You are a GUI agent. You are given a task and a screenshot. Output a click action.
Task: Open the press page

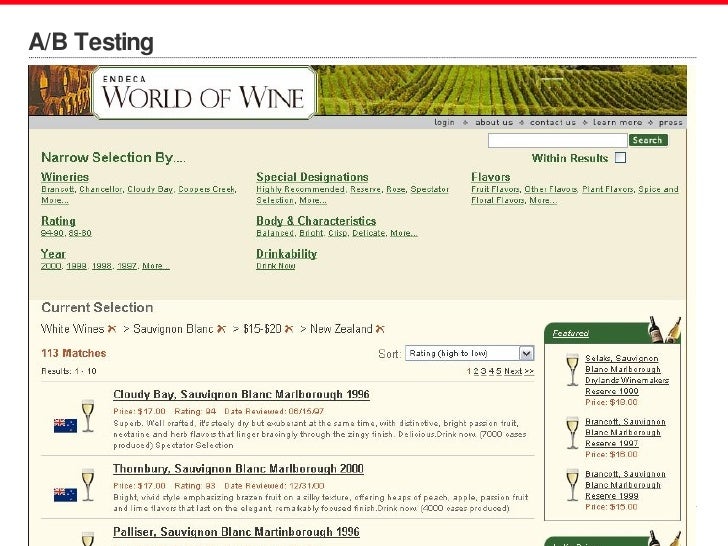click(670, 122)
